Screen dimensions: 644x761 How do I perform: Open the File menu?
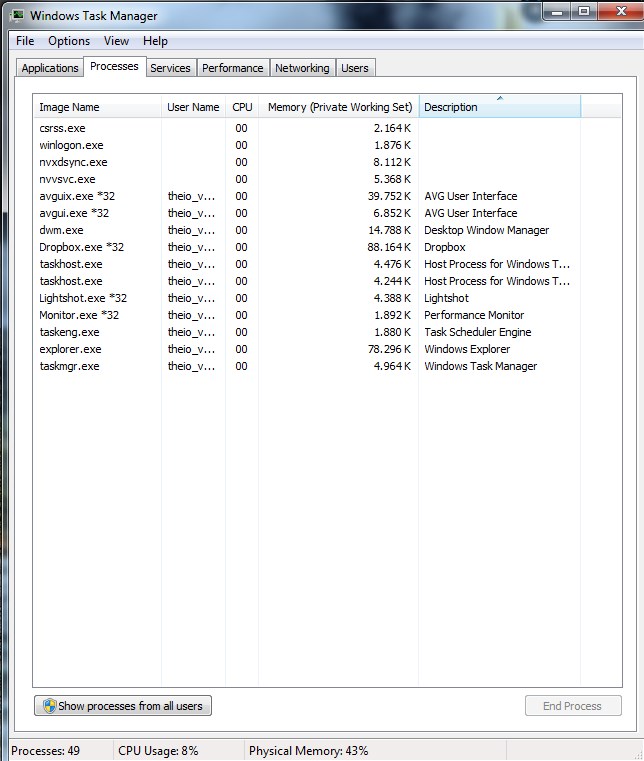(x=25, y=41)
